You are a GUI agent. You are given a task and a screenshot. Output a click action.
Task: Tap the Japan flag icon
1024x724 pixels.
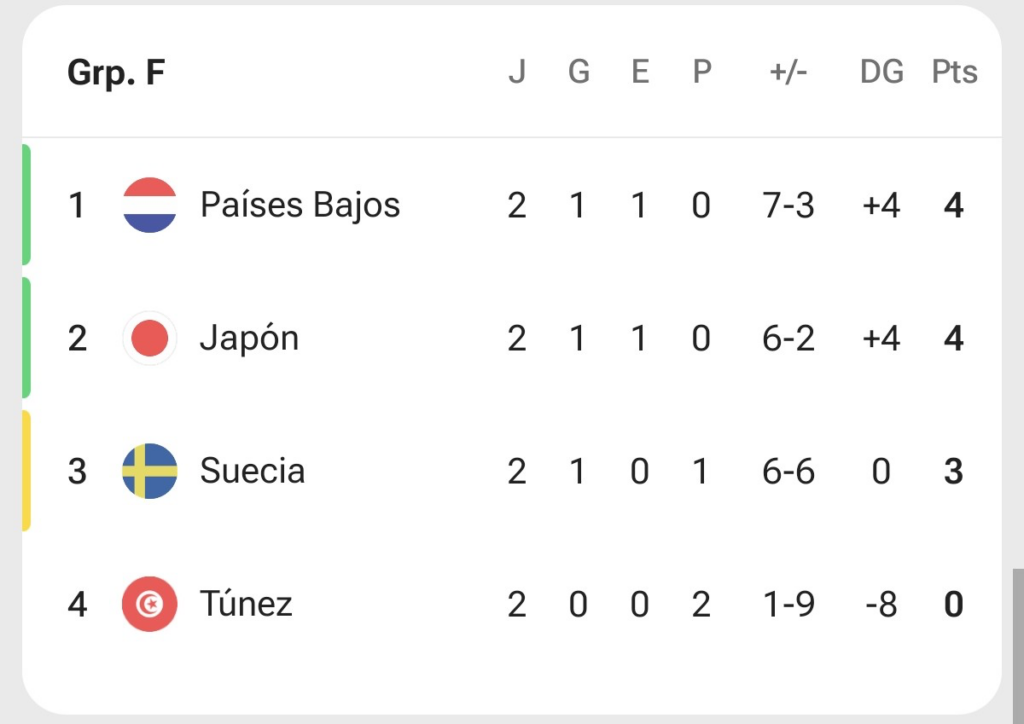(x=150, y=338)
